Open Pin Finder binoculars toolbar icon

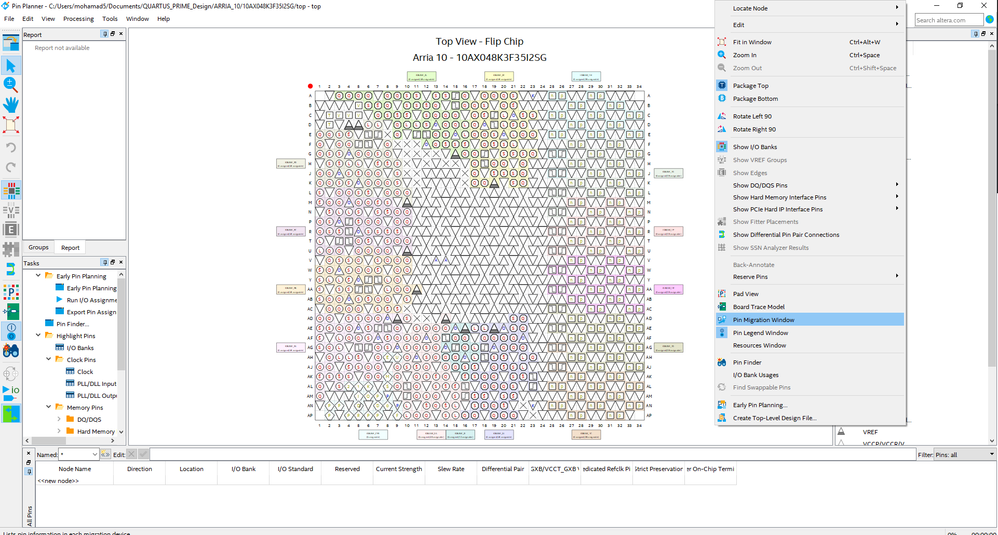(x=11, y=351)
